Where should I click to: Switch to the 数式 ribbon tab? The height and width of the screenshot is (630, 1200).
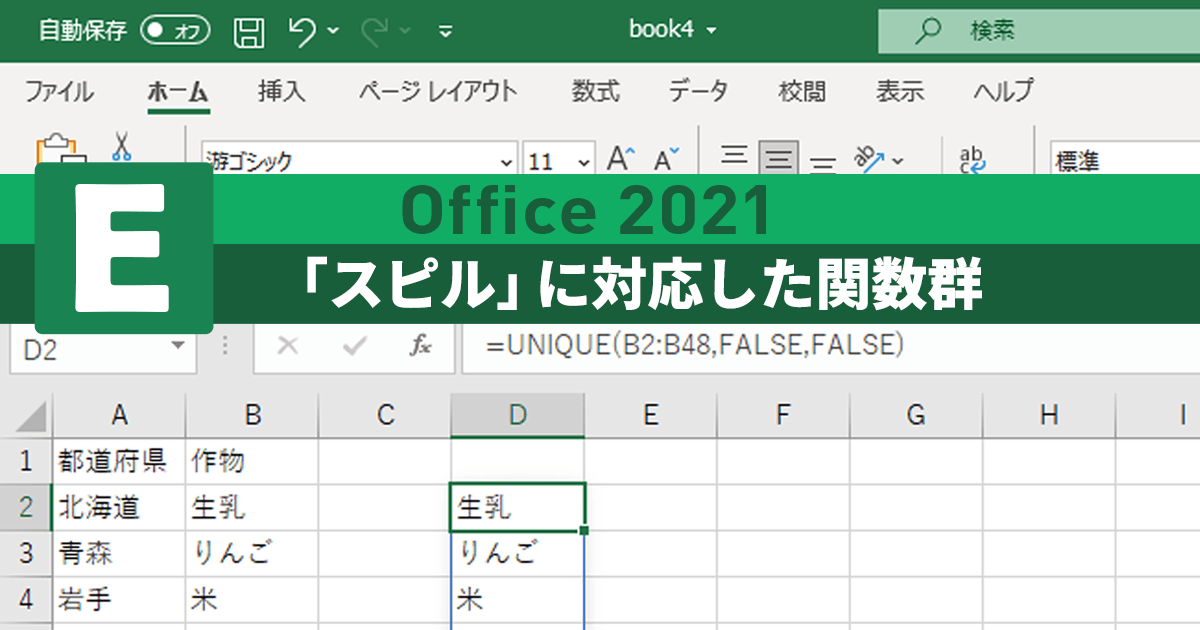pyautogui.click(x=596, y=92)
